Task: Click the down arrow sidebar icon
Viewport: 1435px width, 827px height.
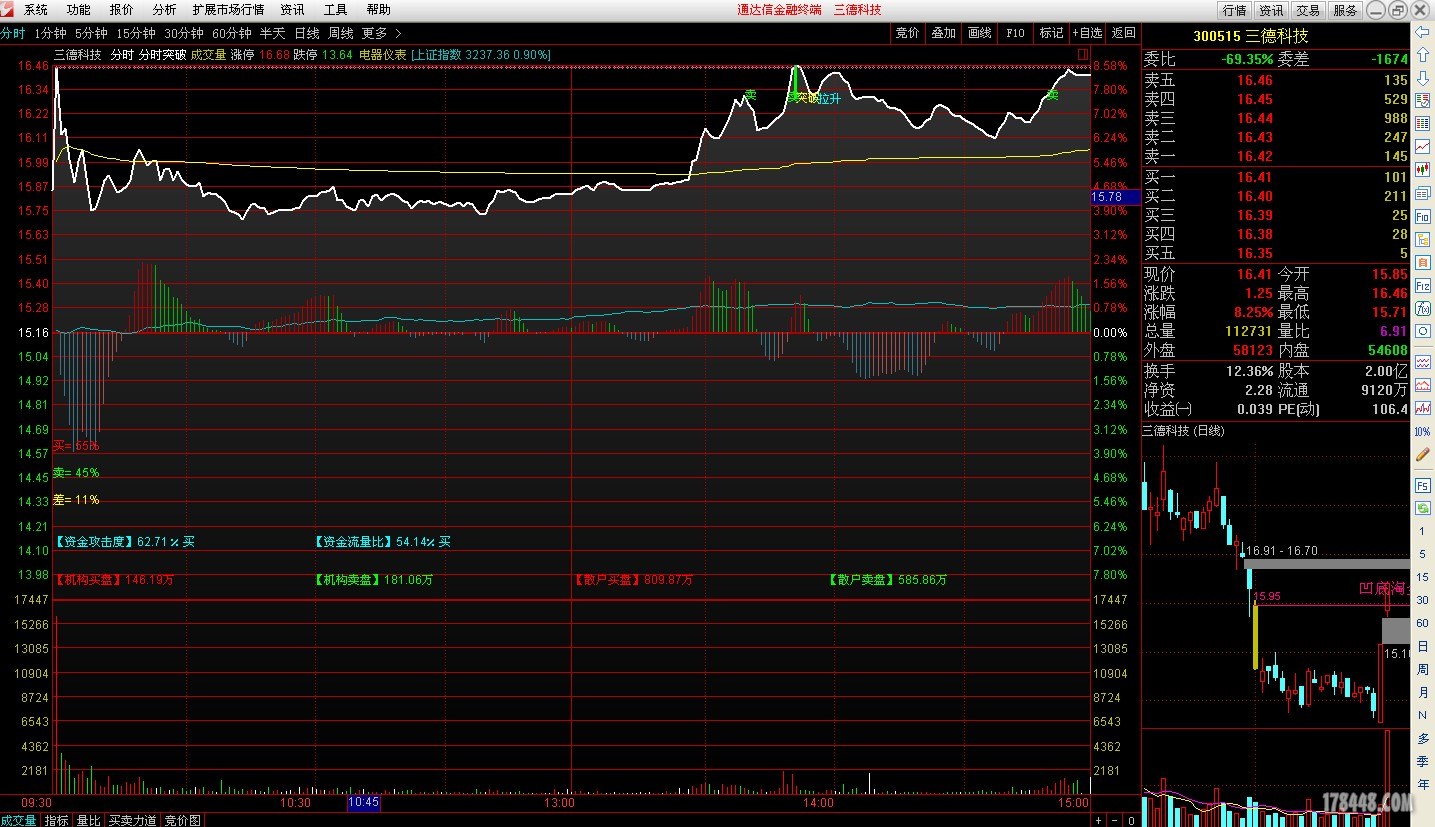Action: coord(1422,77)
